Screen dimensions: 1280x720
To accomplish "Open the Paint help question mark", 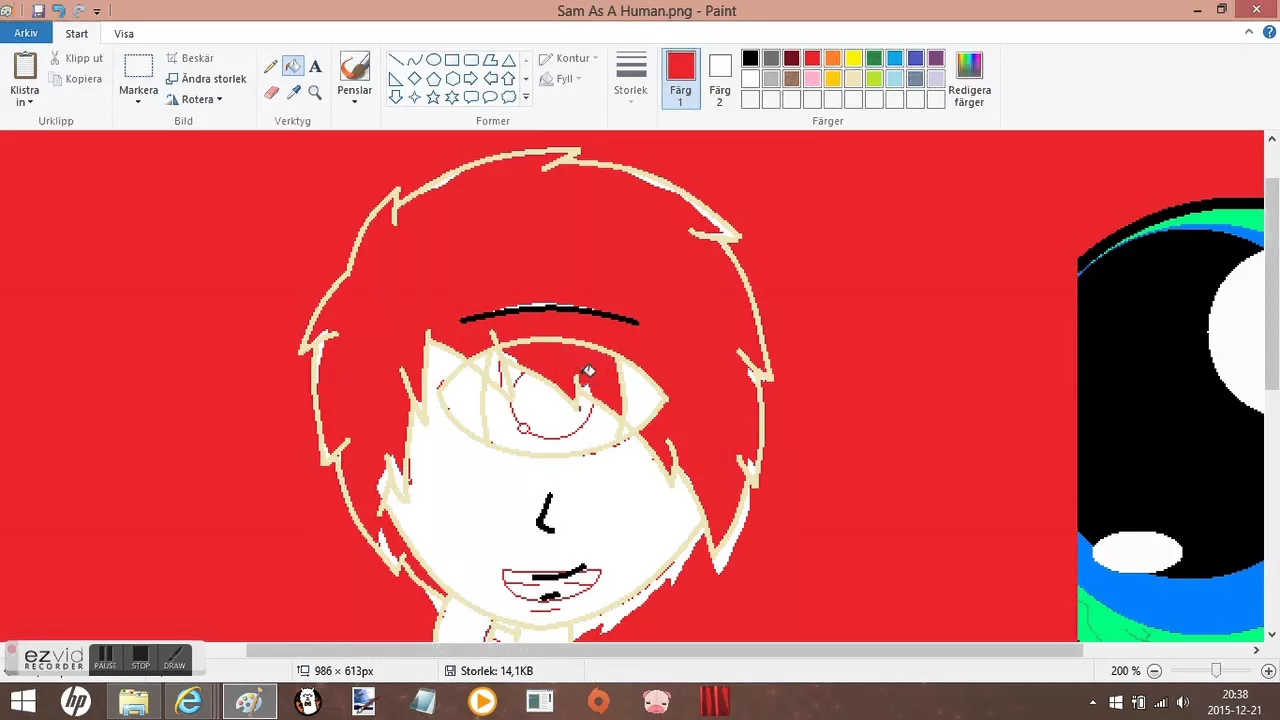I will (1267, 33).
